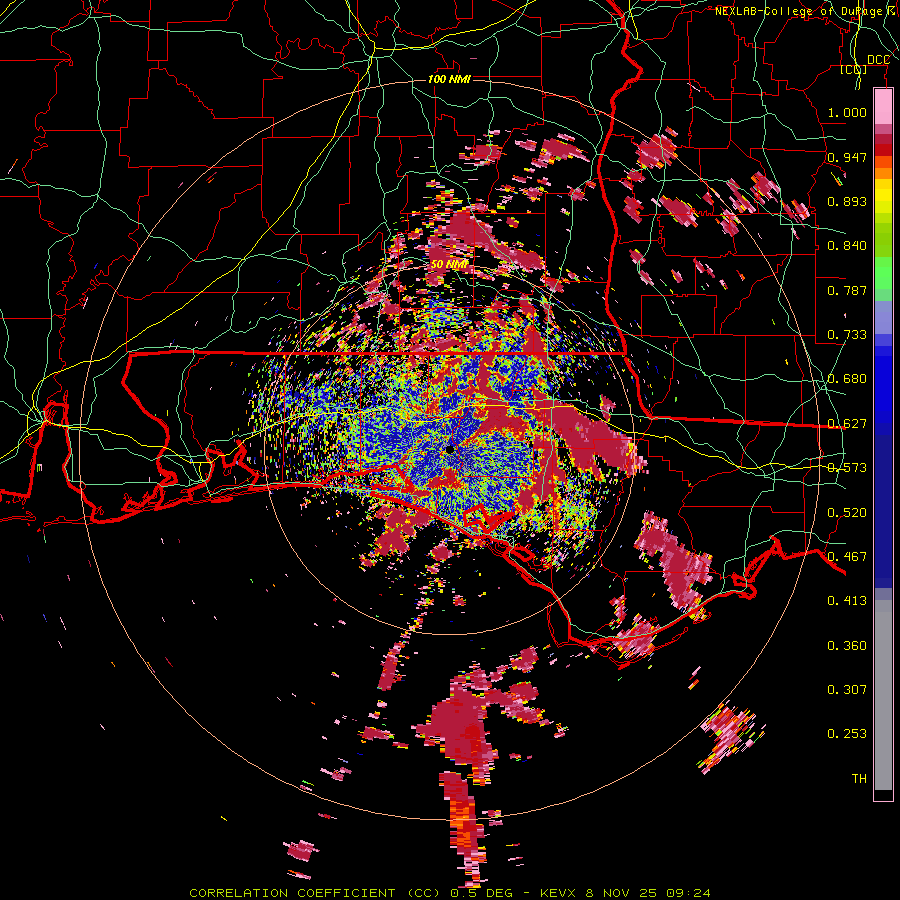Viewport: 900px width, 900px height.
Task: Select the 0.680 legend value
Action: [847, 379]
